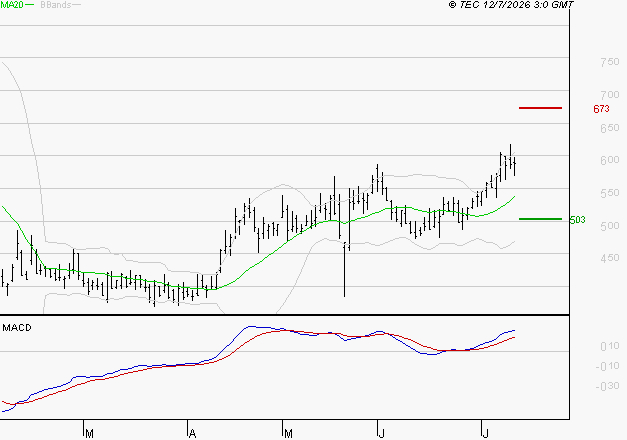The width and height of the screenshot is (627, 440).
Task: Click the last J month marker
Action: coord(486,434)
